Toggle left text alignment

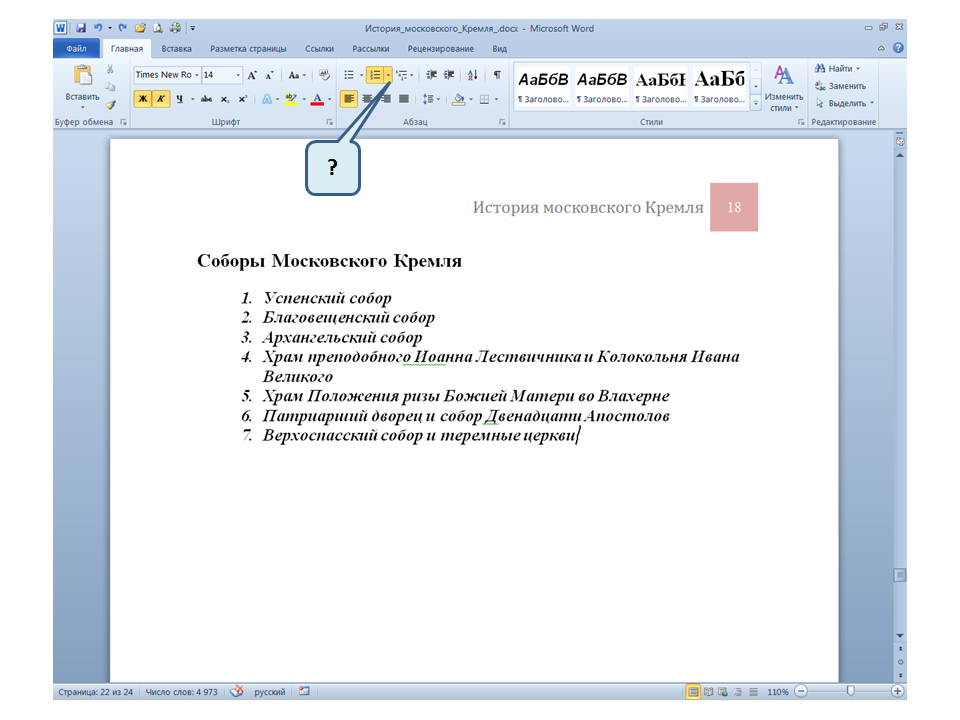348,99
